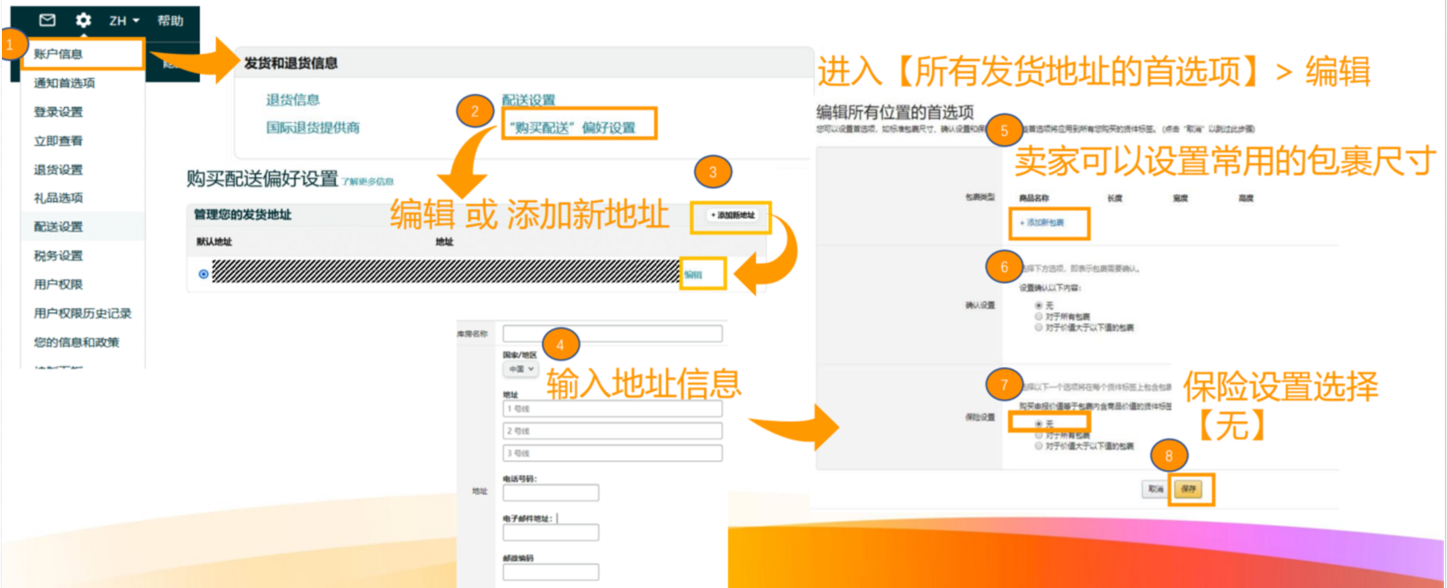Focus the 电话号码 input field

pyautogui.click(x=551, y=492)
